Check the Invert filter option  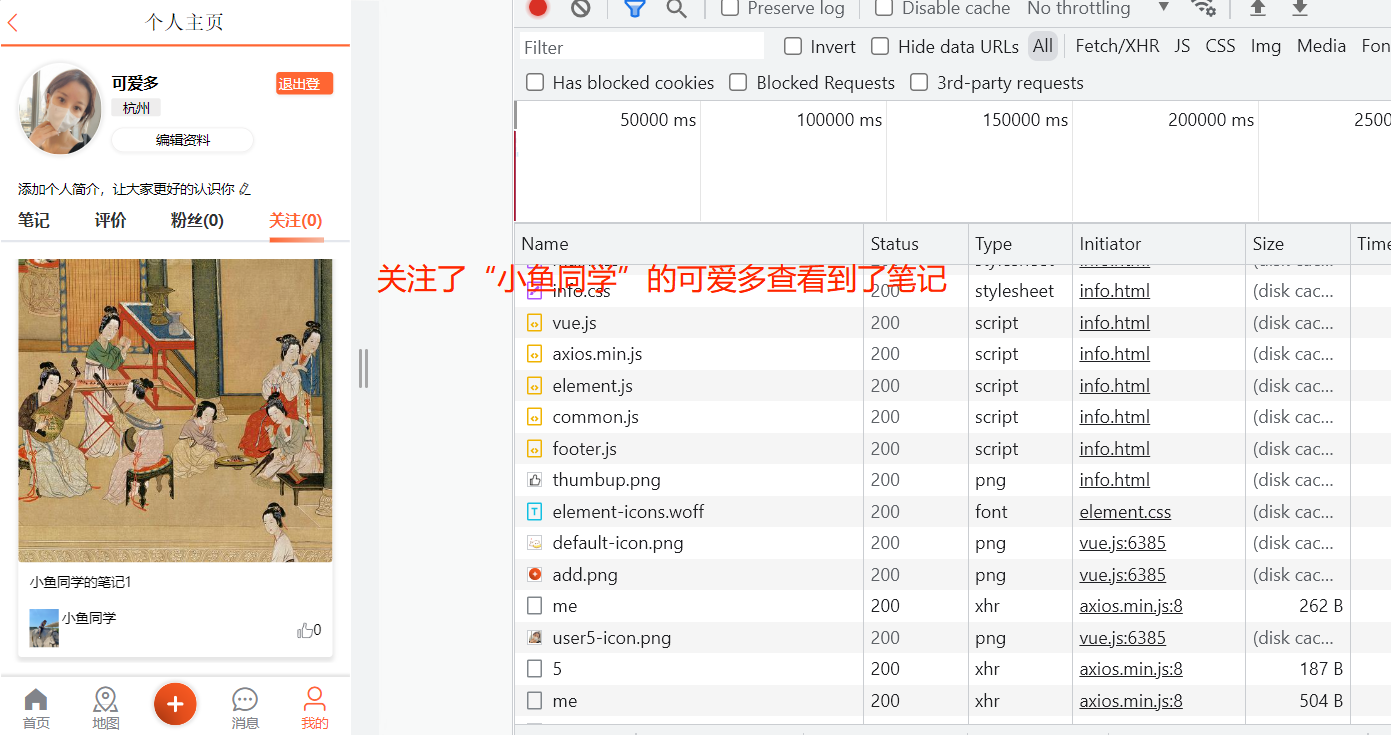point(792,46)
